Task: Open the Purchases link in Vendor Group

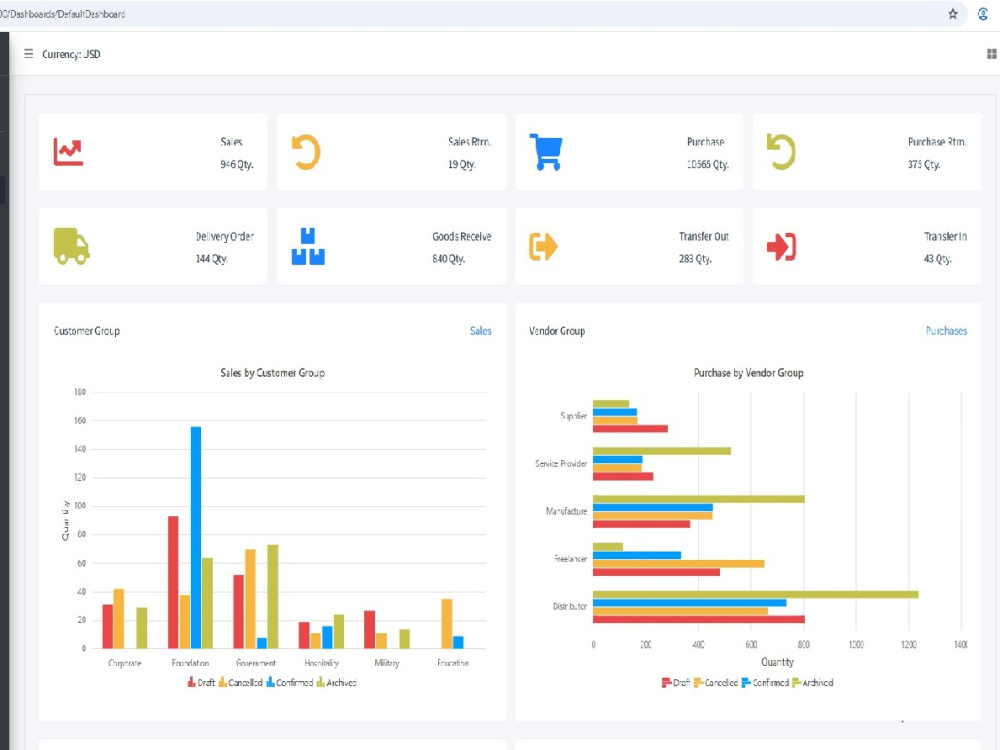Action: [946, 330]
